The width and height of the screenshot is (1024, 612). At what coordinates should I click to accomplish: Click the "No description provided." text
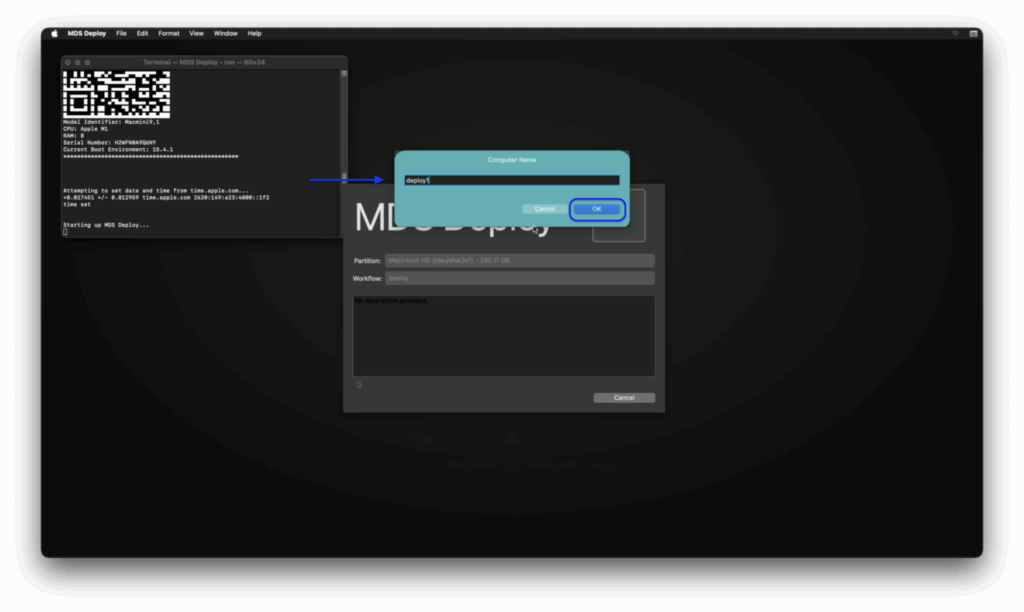[x=391, y=300]
